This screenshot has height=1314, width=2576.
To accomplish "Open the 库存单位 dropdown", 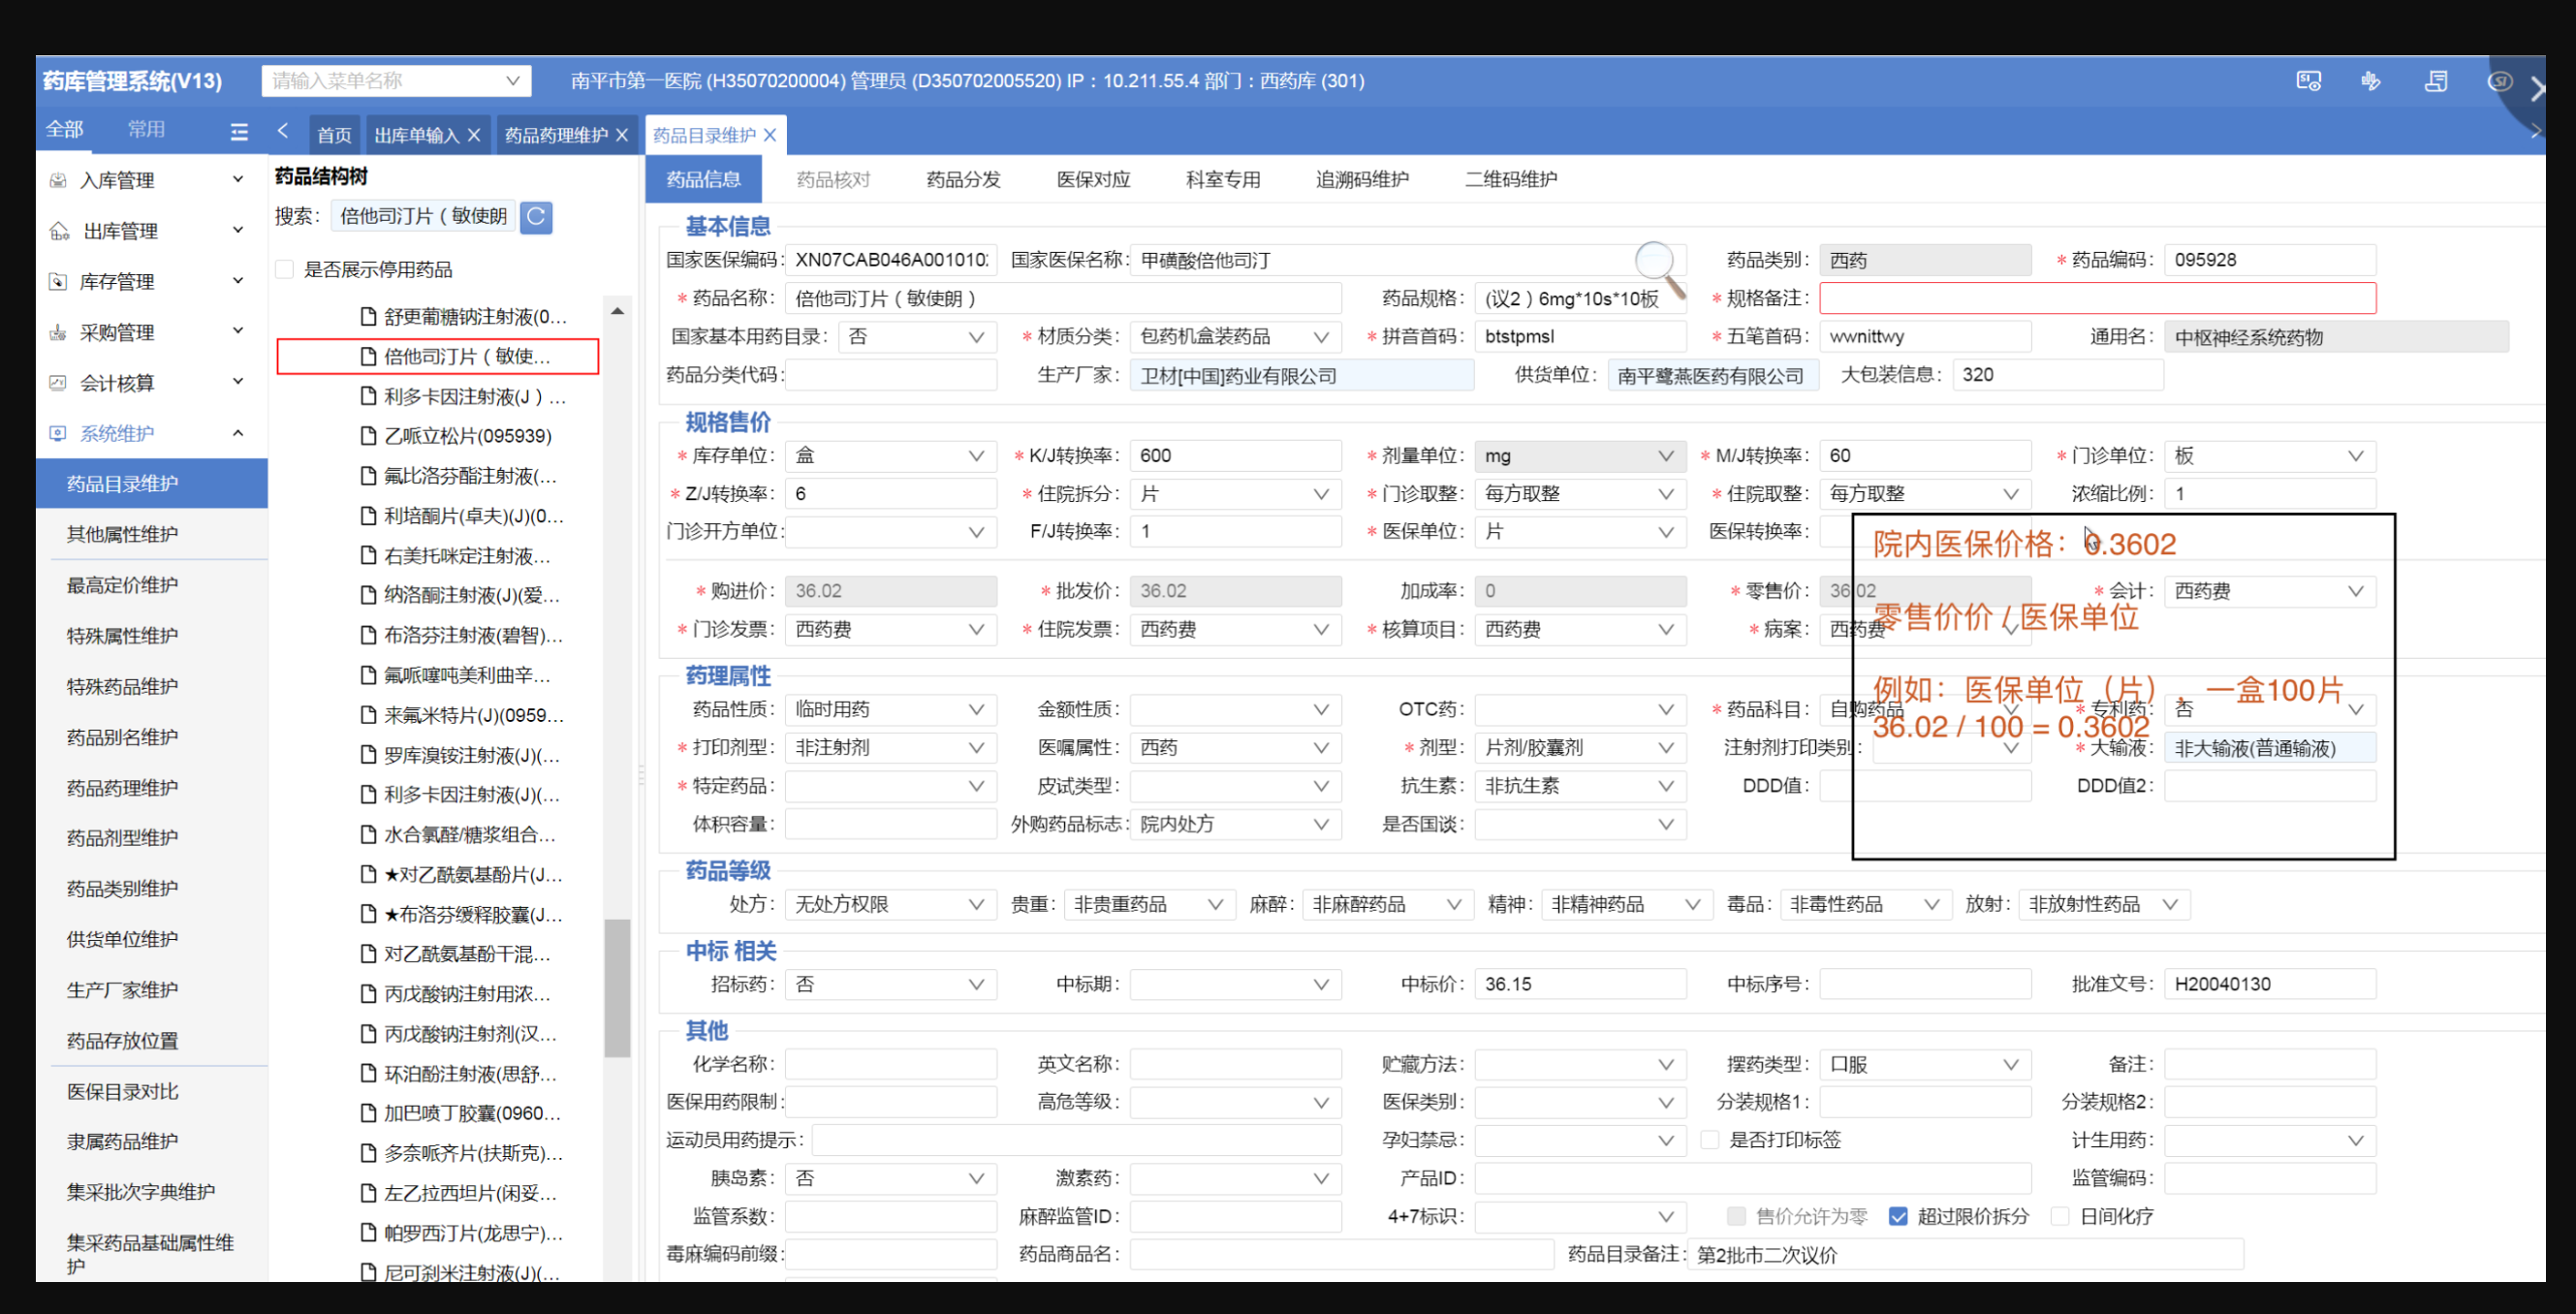I will pyautogui.click(x=890, y=456).
